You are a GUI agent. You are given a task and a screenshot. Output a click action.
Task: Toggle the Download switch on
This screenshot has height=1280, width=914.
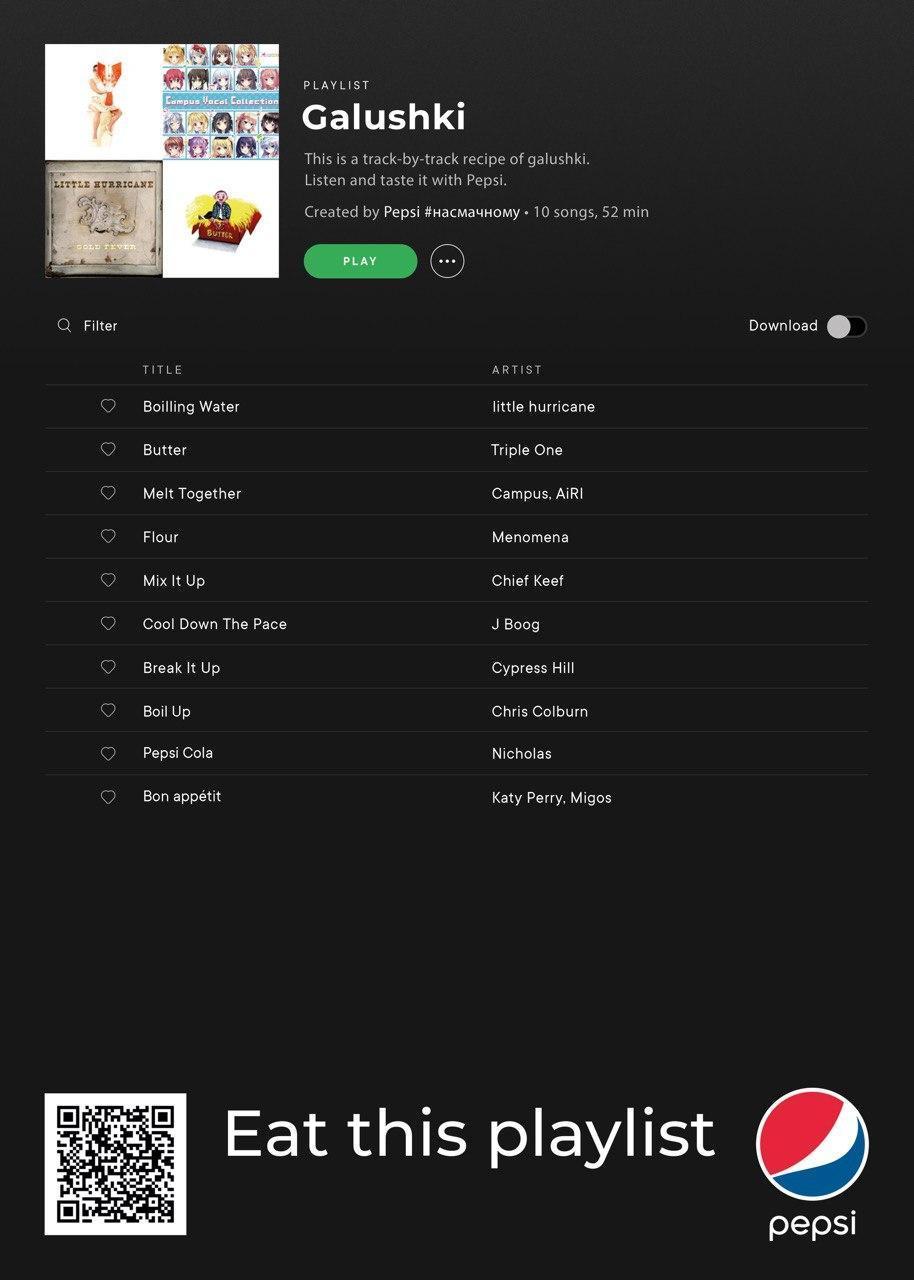pos(846,326)
